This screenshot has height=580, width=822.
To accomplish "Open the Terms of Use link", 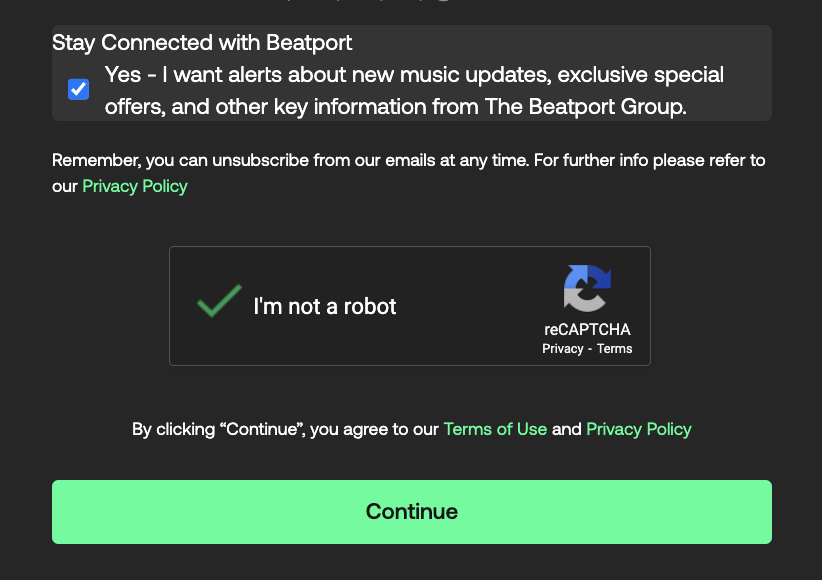I will (495, 429).
